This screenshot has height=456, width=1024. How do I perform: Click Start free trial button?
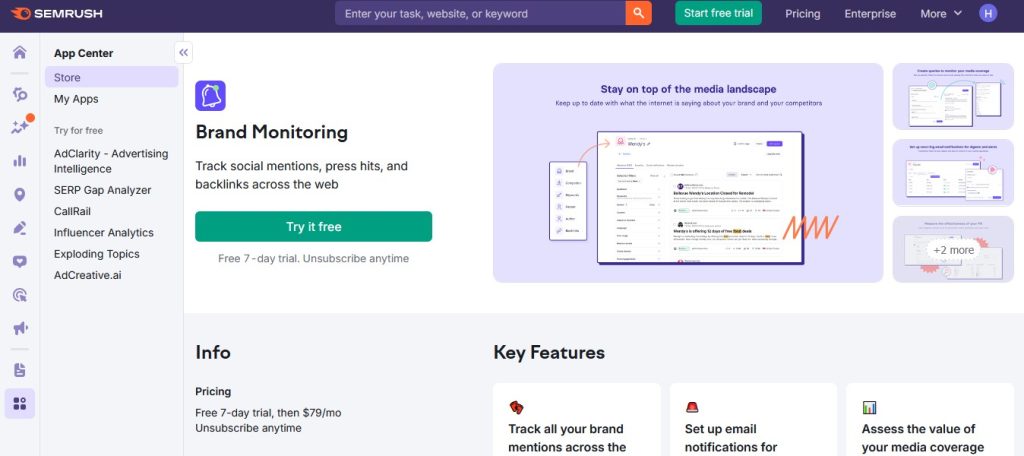tap(718, 13)
